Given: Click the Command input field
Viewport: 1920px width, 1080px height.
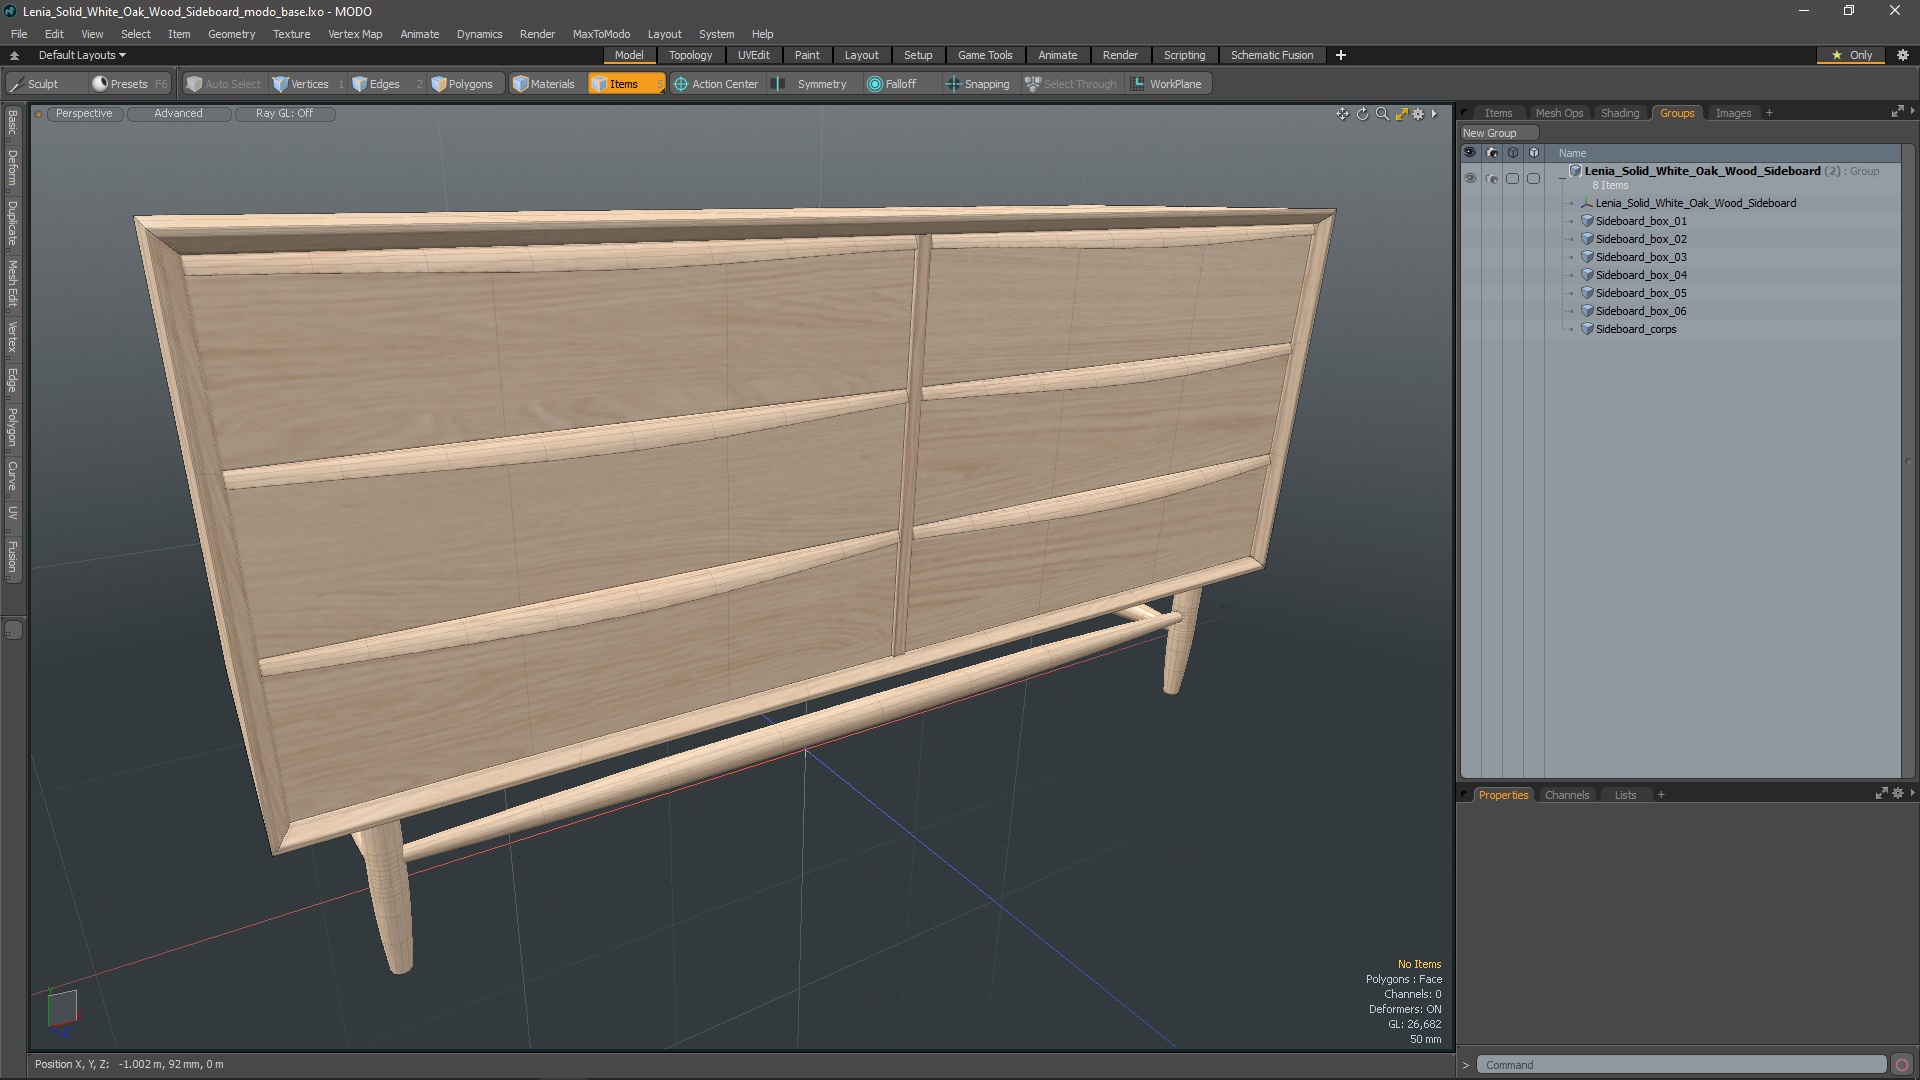Looking at the screenshot, I should pyautogui.click(x=1680, y=1065).
